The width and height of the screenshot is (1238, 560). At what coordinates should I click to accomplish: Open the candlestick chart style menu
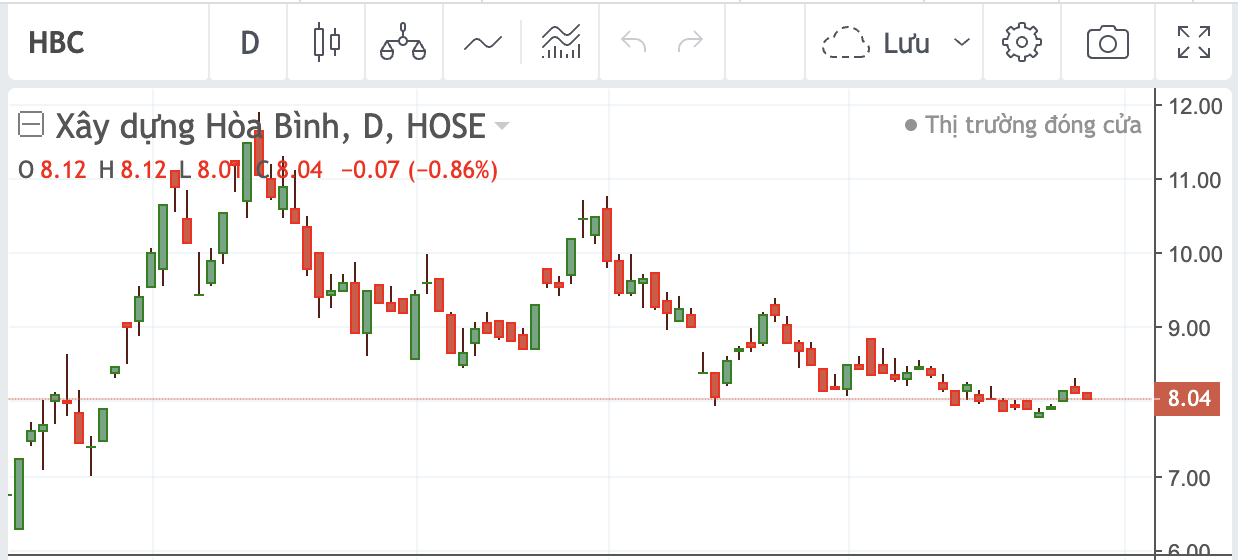[326, 43]
